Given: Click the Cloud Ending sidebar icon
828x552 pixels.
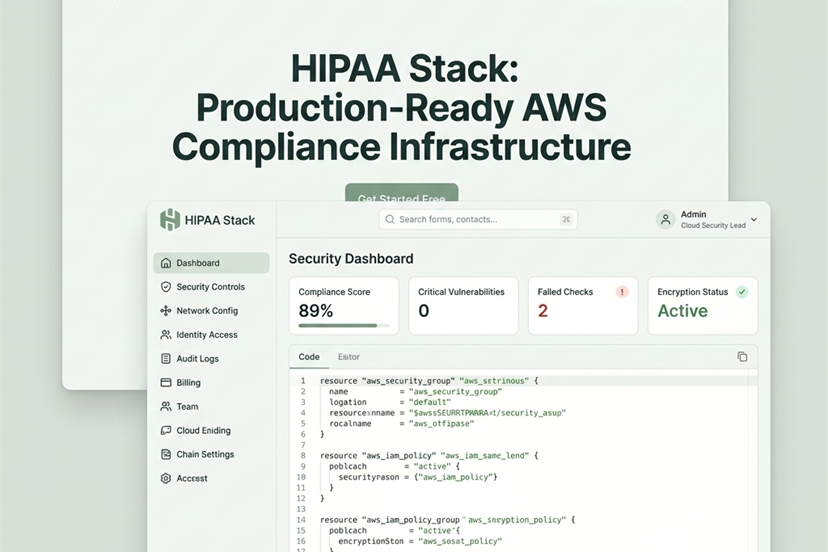Looking at the screenshot, I should [x=166, y=431].
